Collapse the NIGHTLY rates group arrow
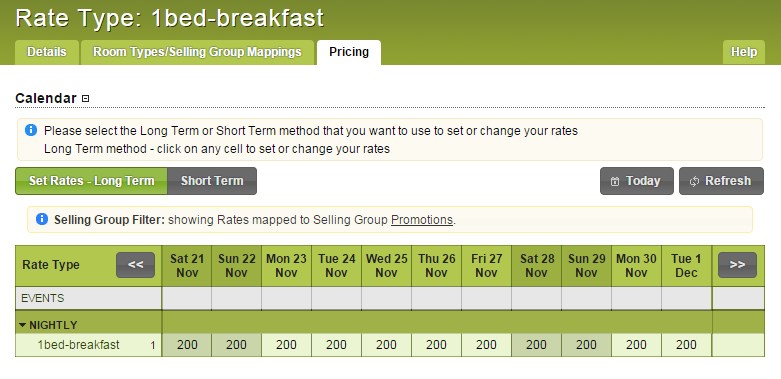 tap(22, 325)
